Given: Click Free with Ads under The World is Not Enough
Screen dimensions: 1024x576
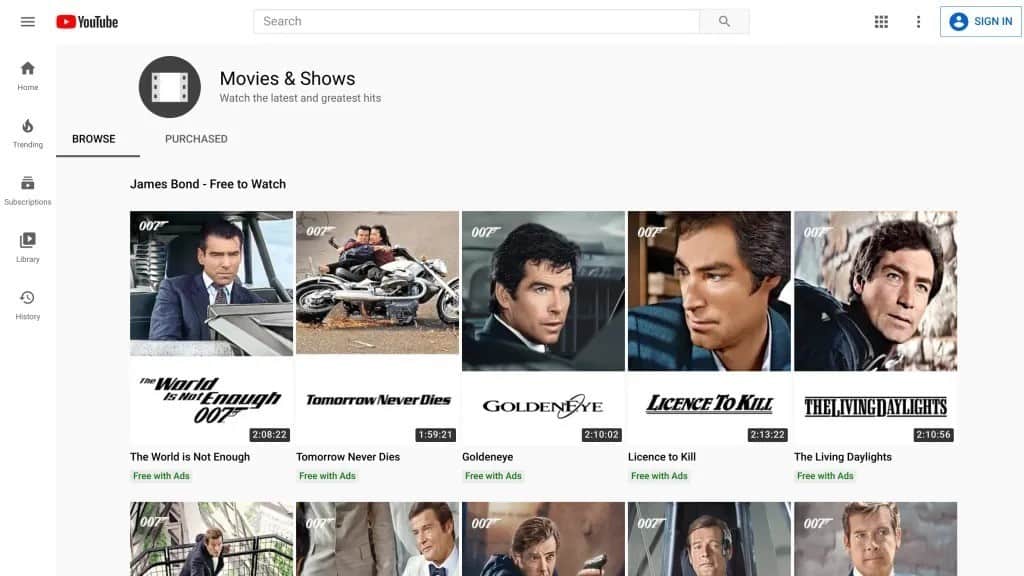Looking at the screenshot, I should pyautogui.click(x=161, y=476).
